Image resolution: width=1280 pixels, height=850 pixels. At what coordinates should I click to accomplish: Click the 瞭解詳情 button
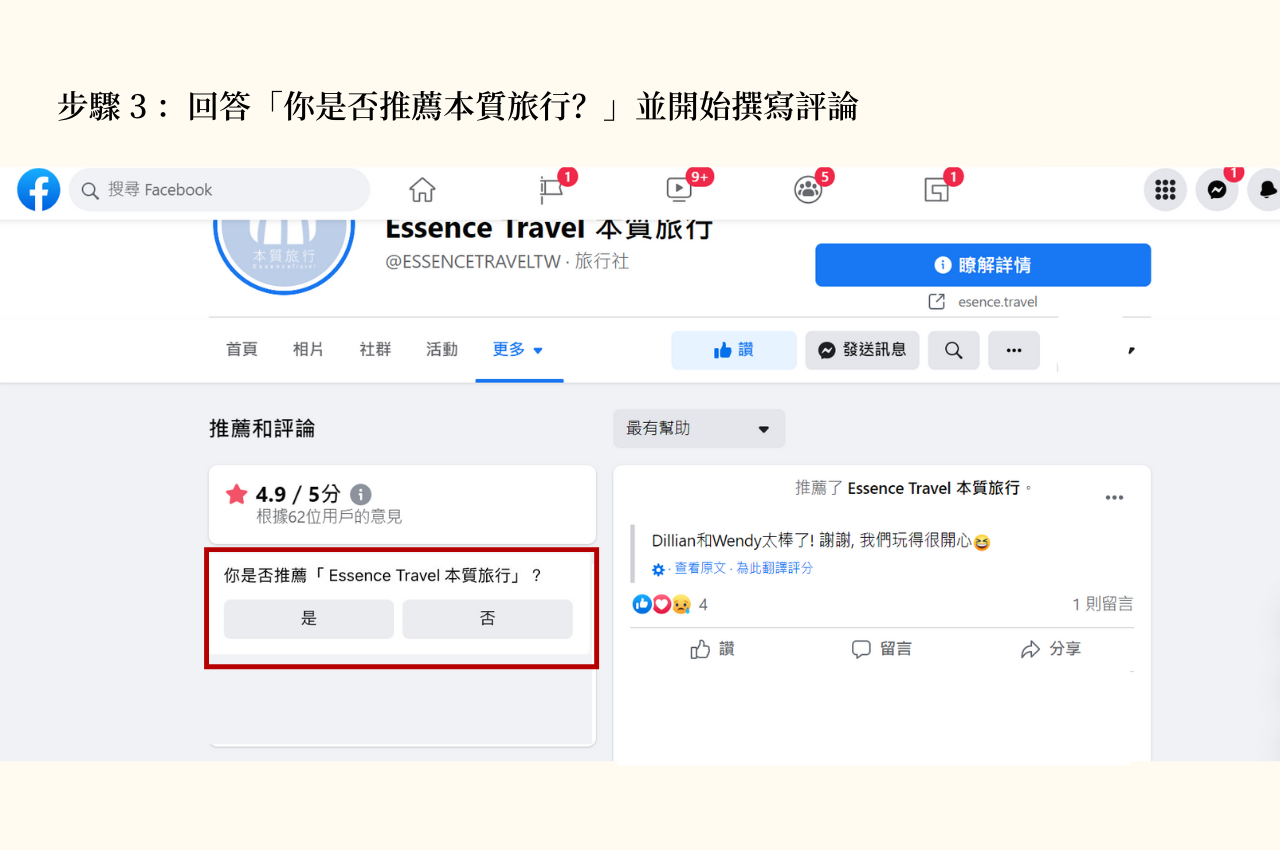coord(983,265)
